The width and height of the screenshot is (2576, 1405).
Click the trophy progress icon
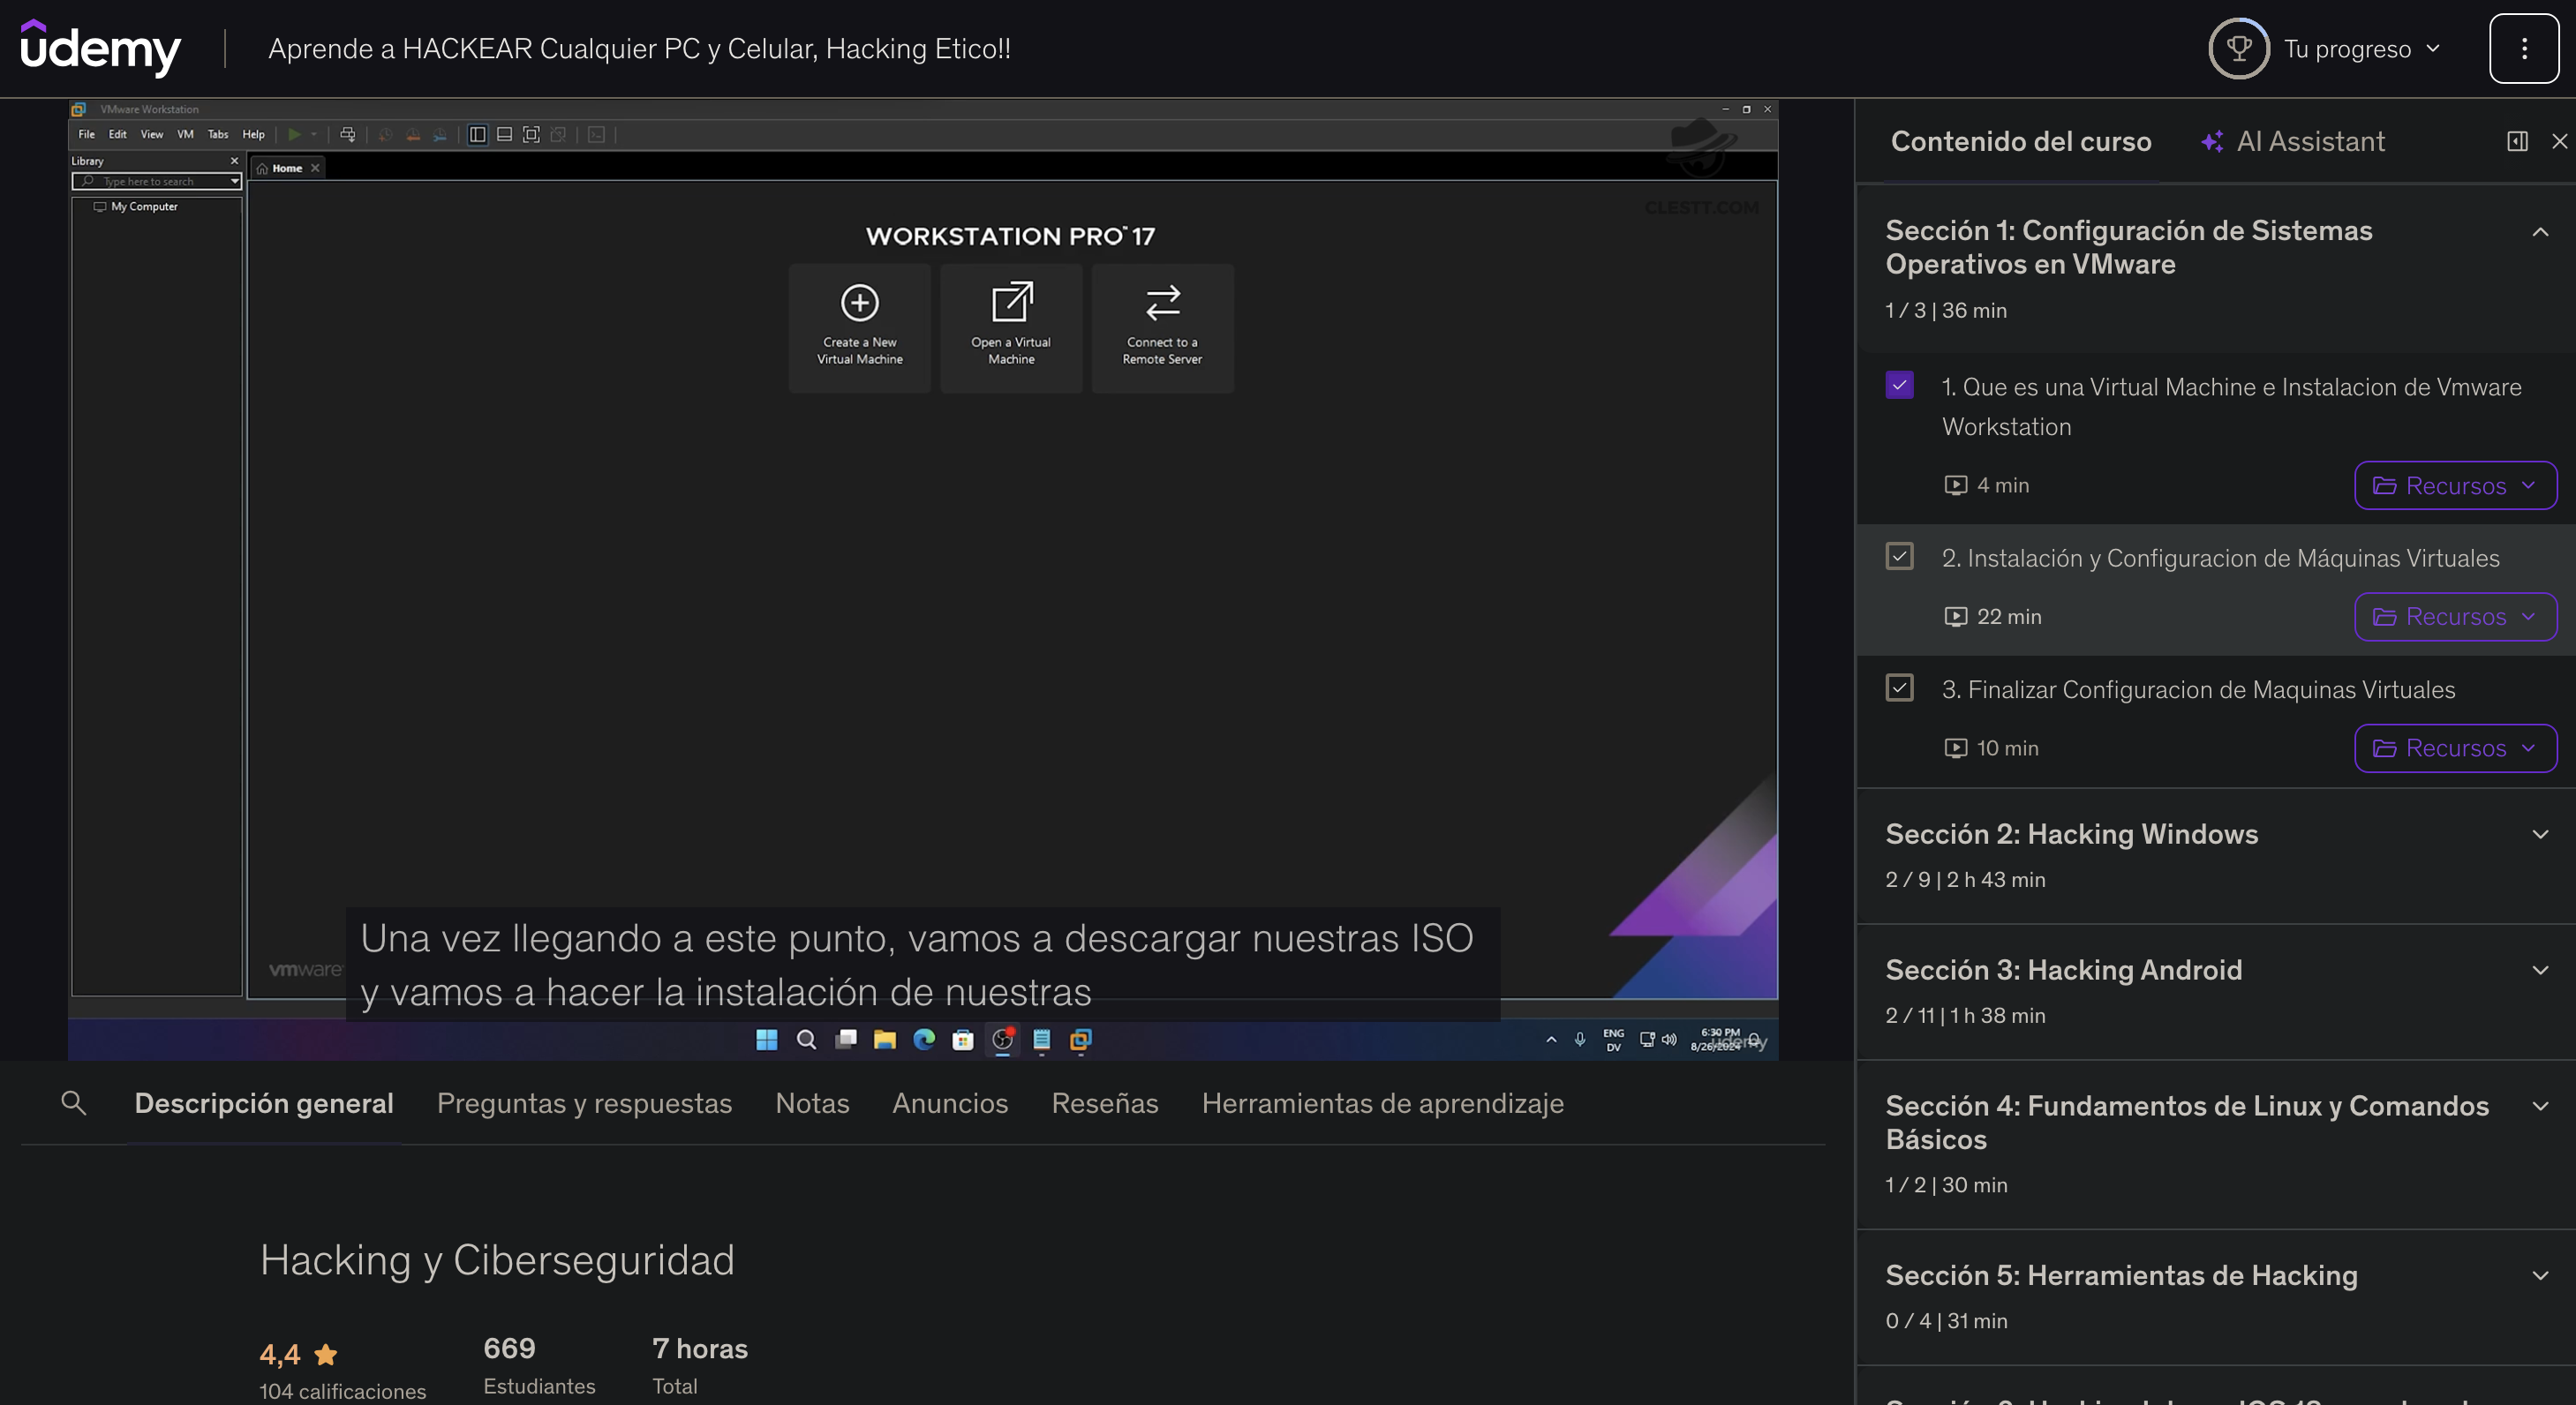[2238, 48]
